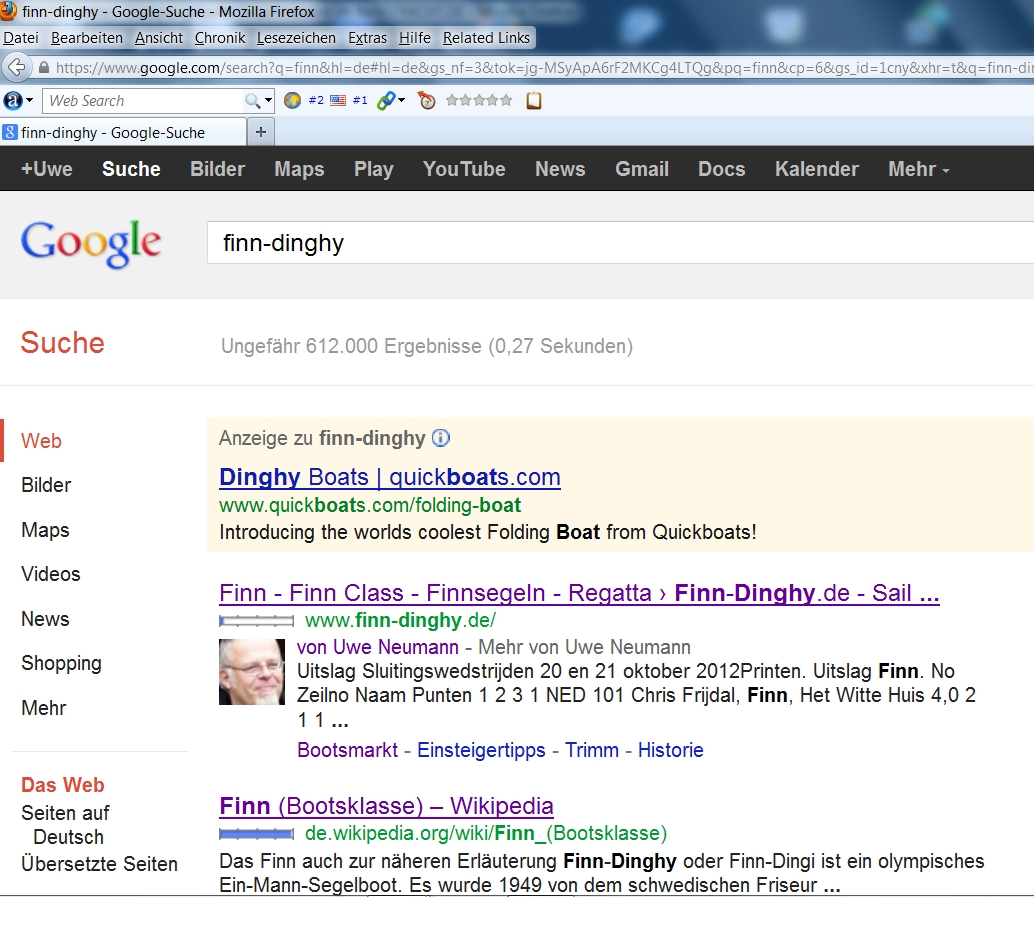Open Kalender in the Google bar
Viewport: 1034px width, 940px height.
click(817, 169)
